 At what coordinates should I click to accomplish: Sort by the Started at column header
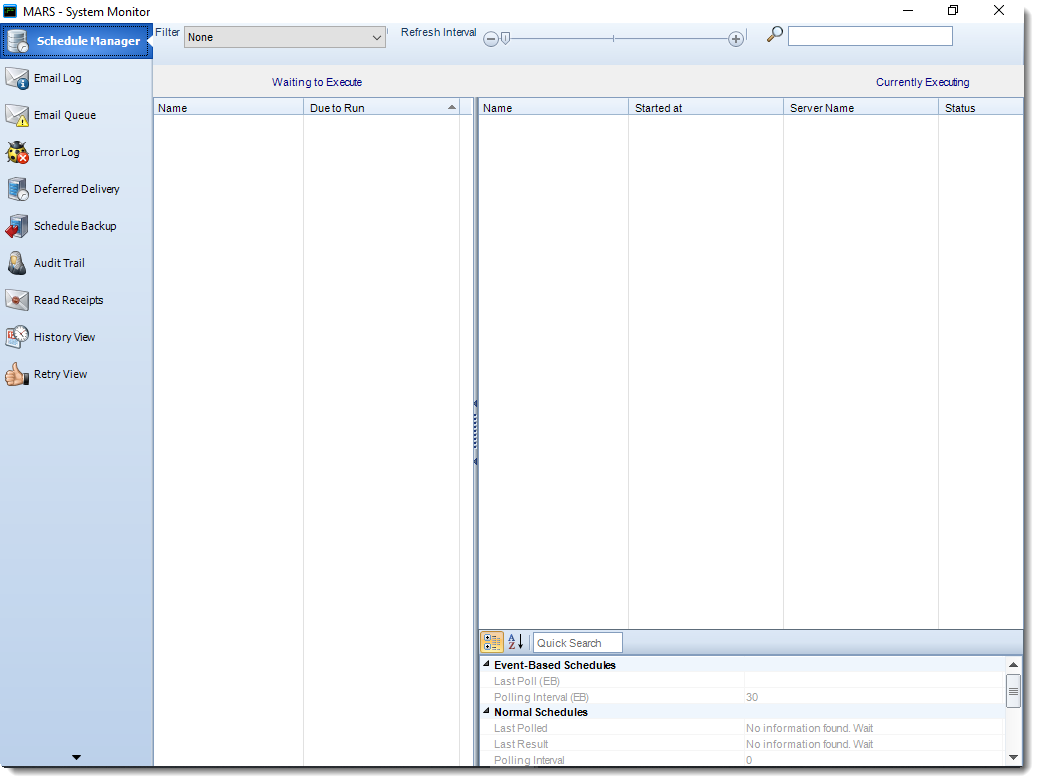tap(706, 107)
